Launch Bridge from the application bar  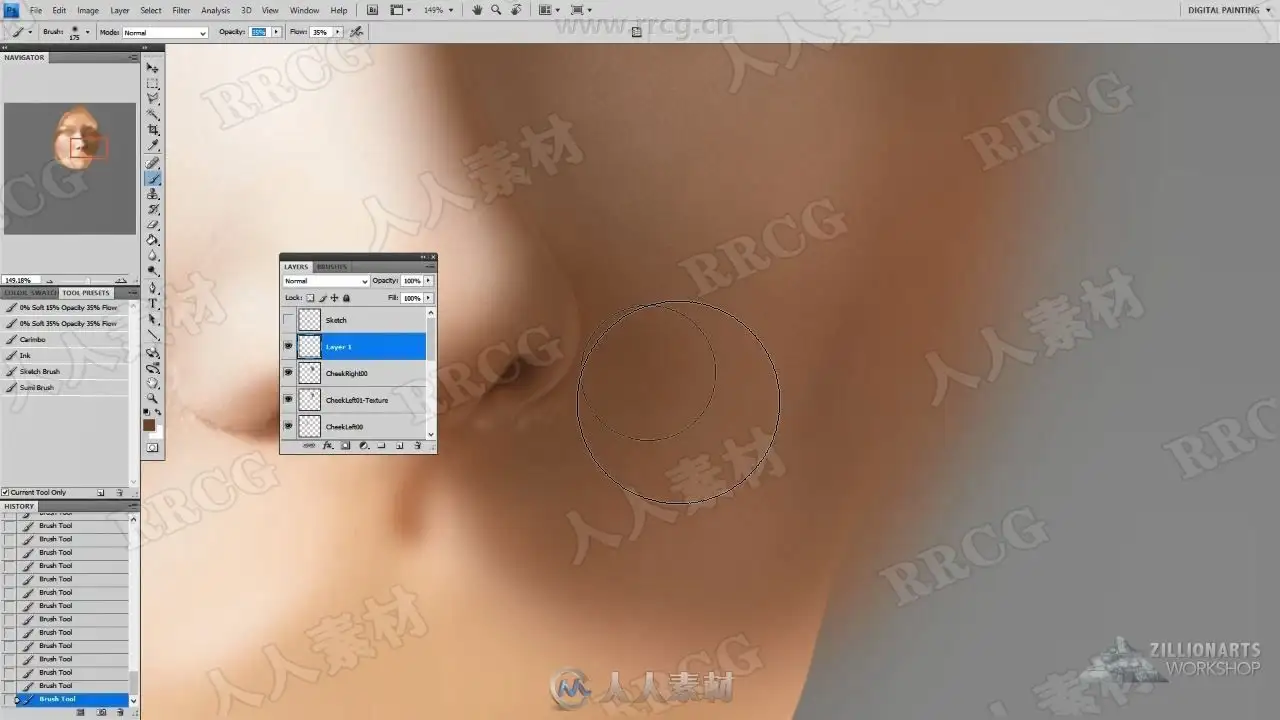pyautogui.click(x=372, y=10)
